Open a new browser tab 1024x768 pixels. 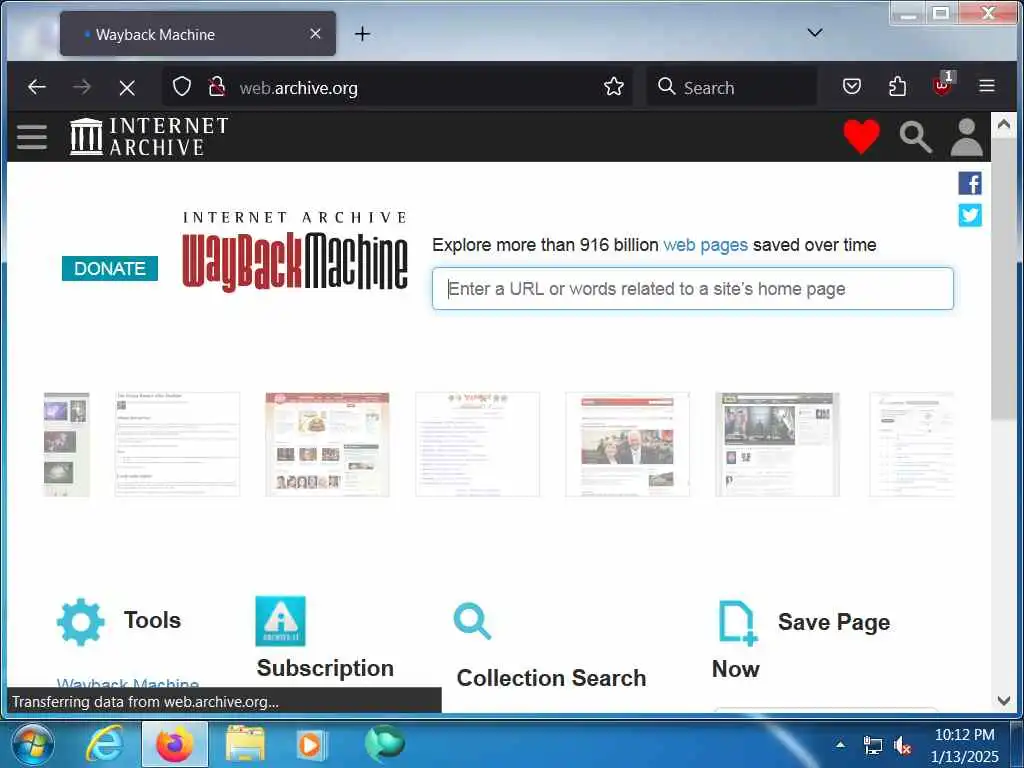(x=362, y=34)
